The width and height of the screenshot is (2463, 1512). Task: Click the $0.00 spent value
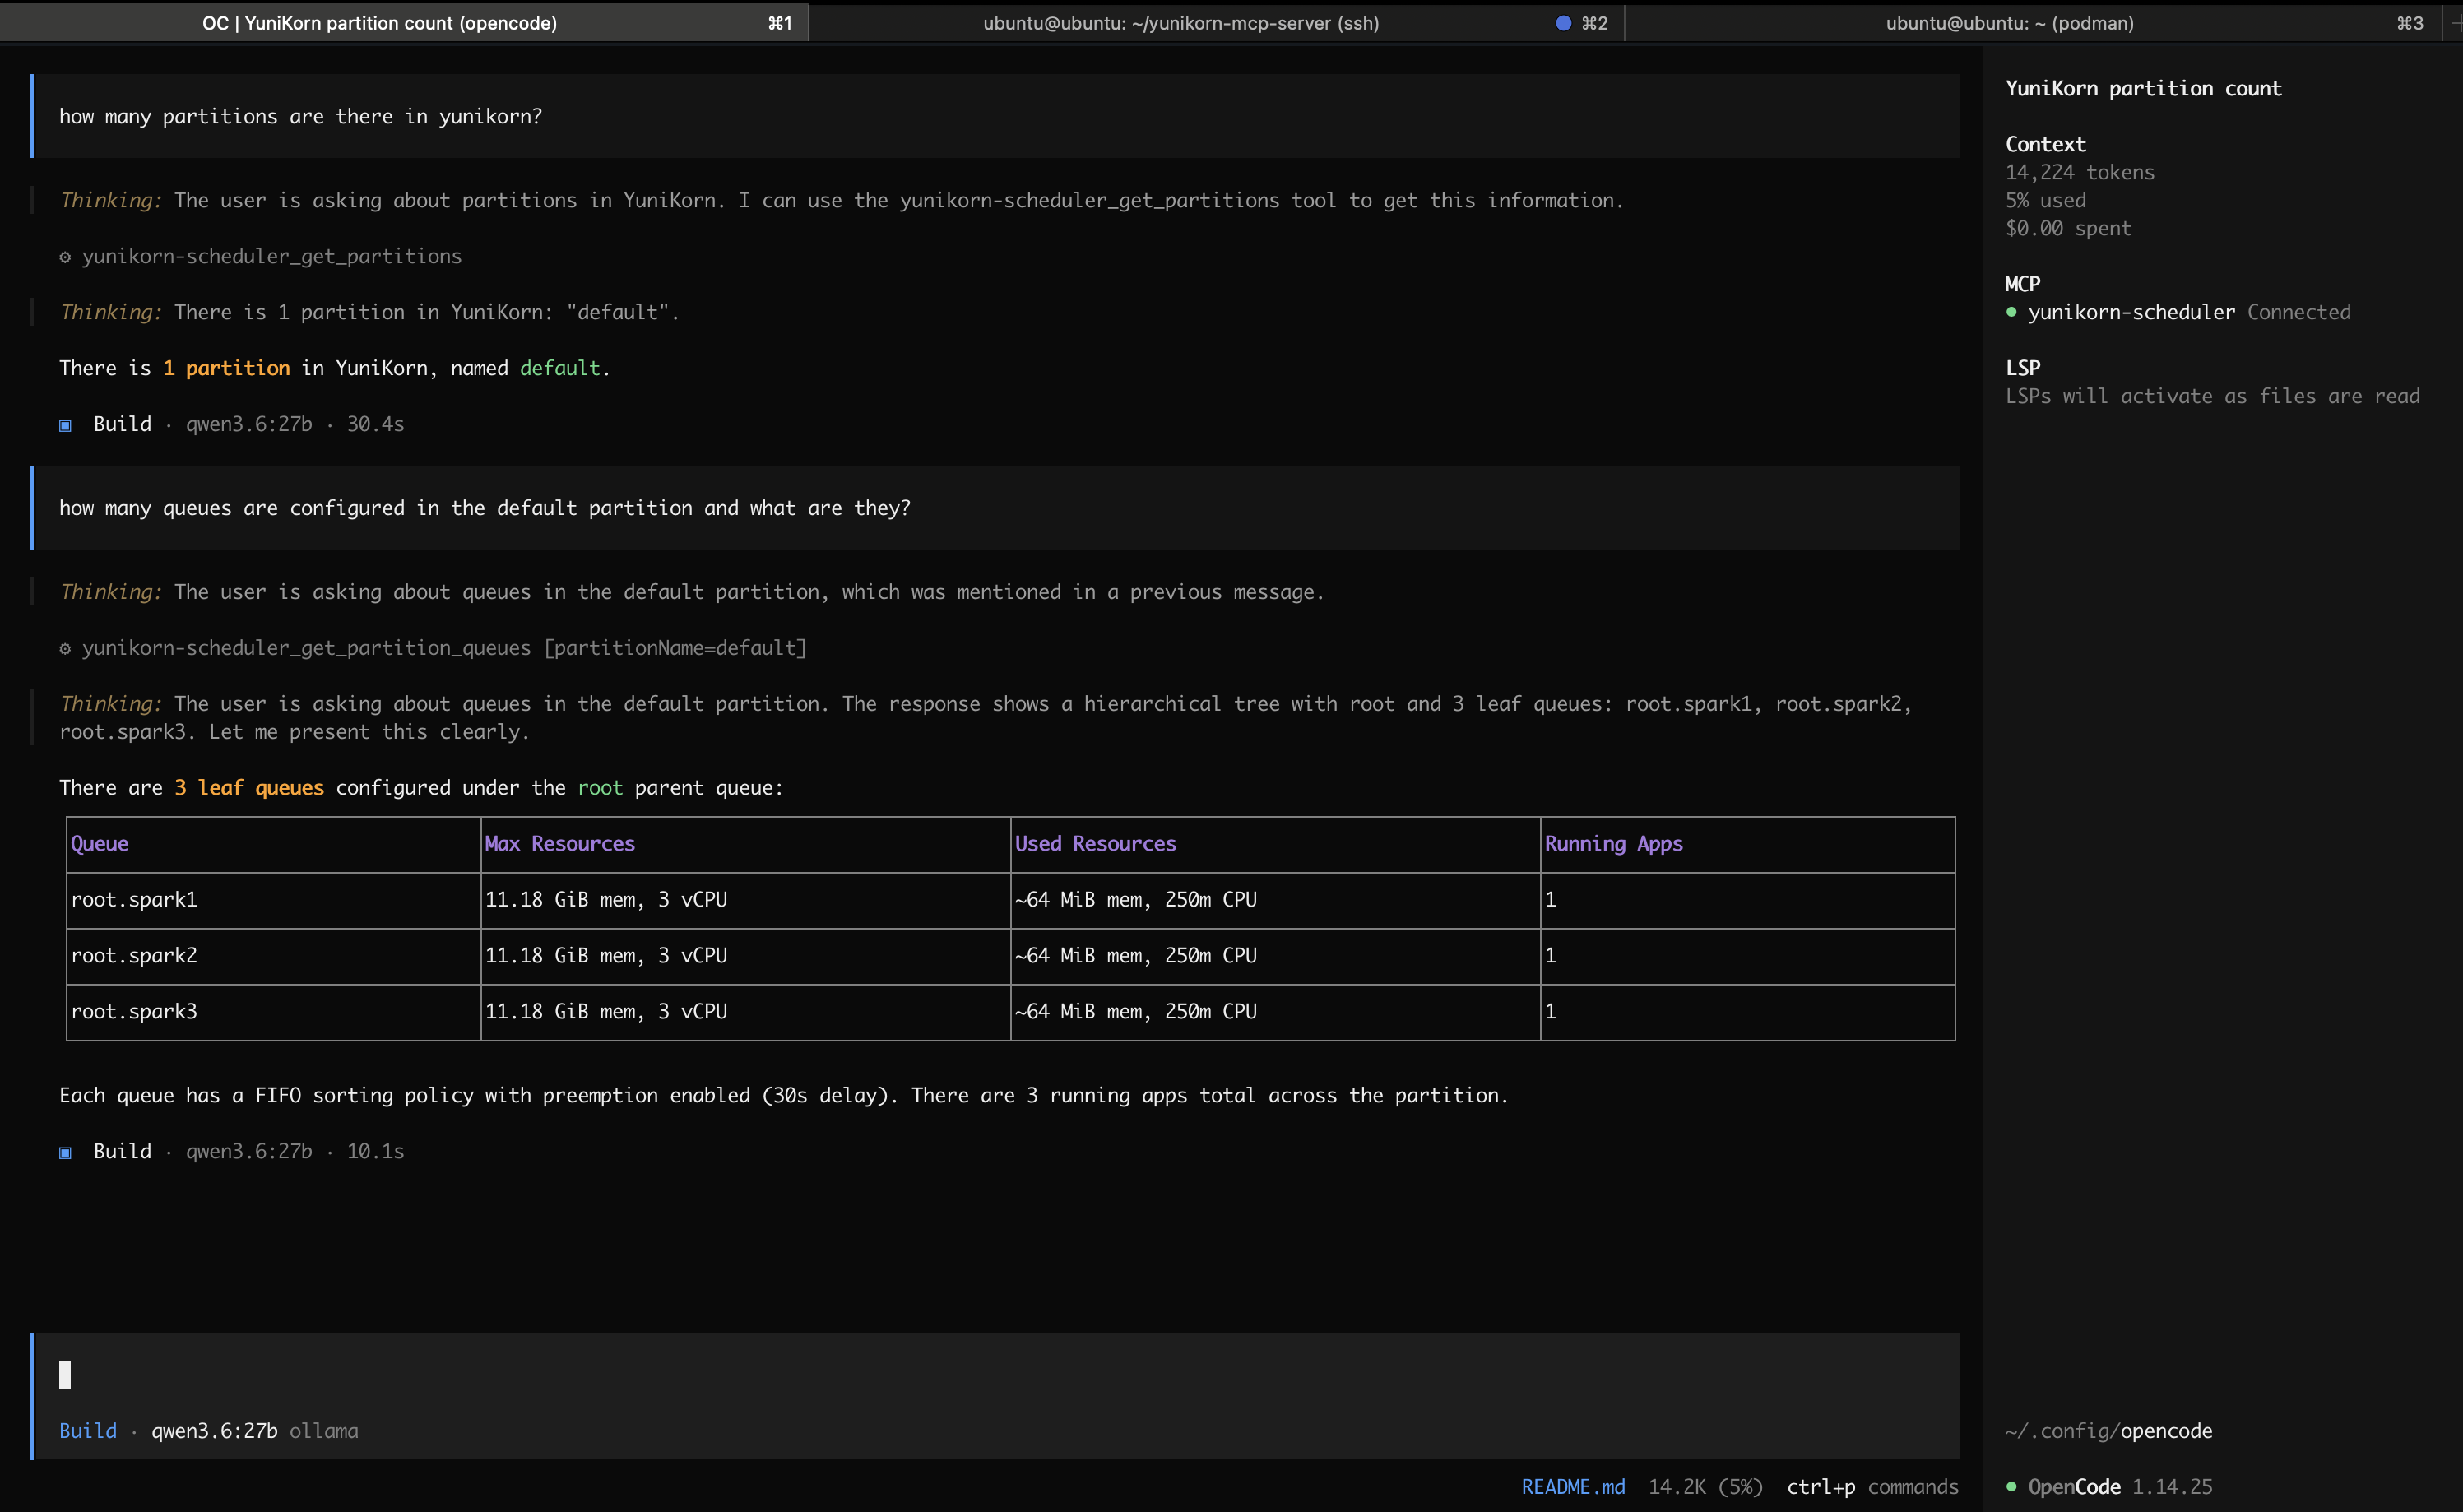2068,228
